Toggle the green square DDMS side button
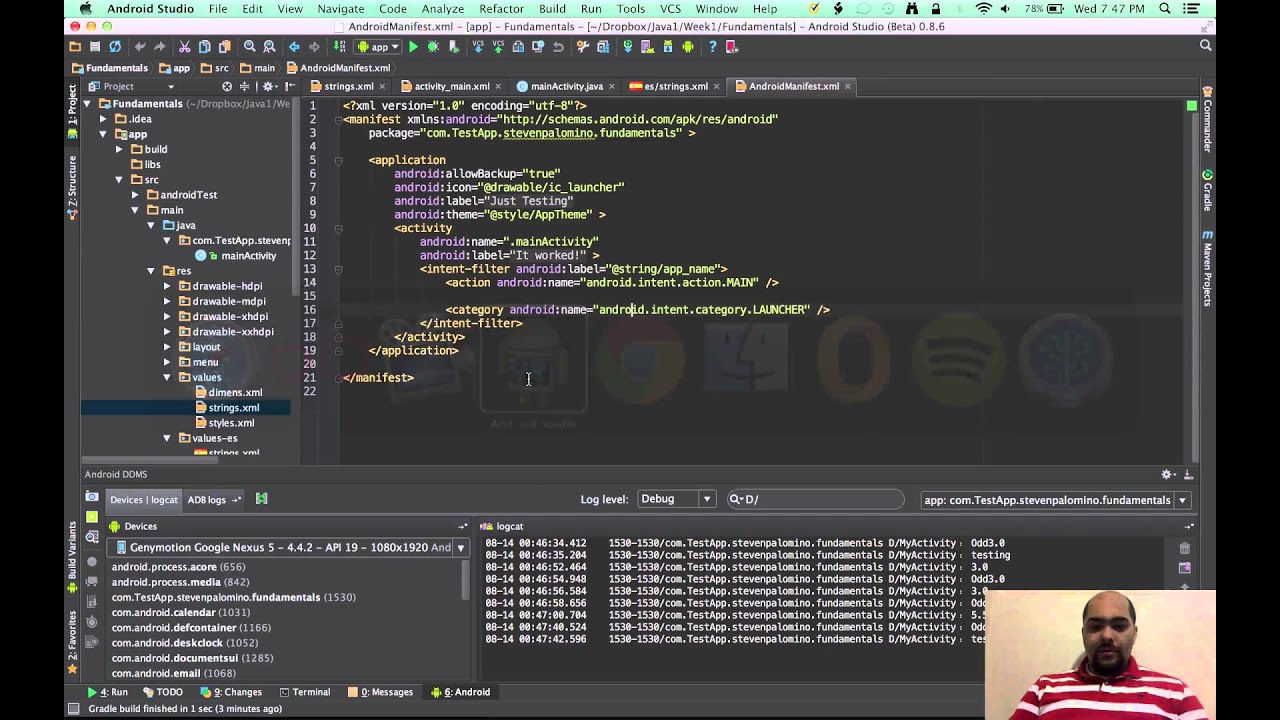 click(92, 517)
